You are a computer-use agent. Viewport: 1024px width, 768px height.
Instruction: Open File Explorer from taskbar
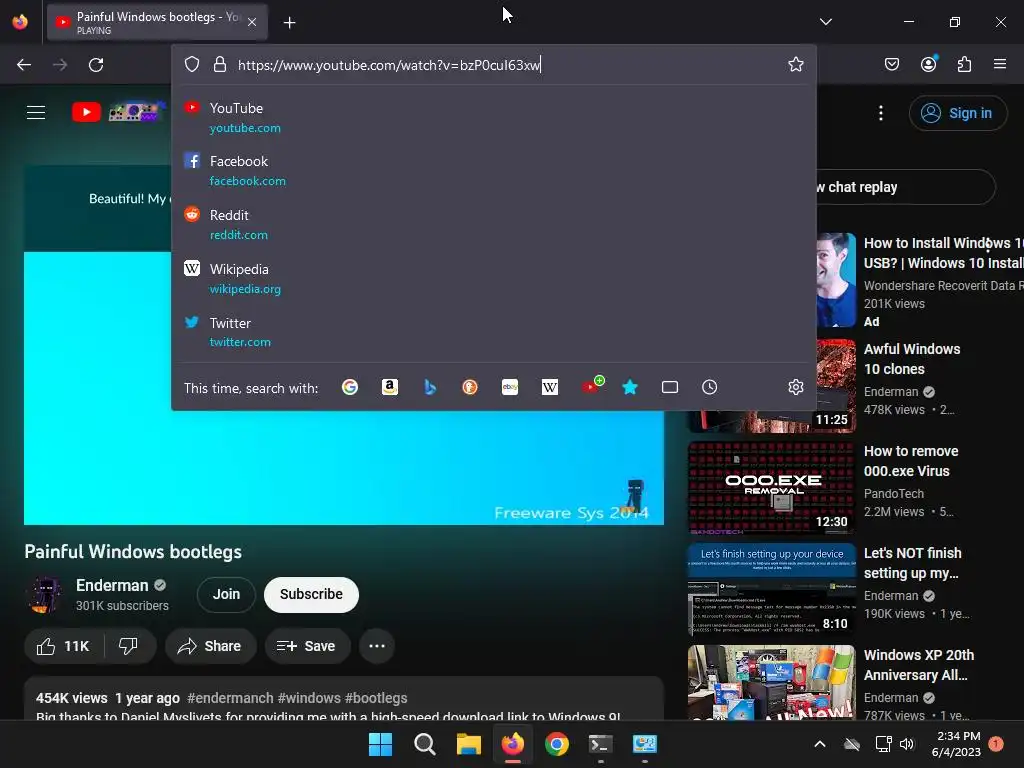[468, 744]
